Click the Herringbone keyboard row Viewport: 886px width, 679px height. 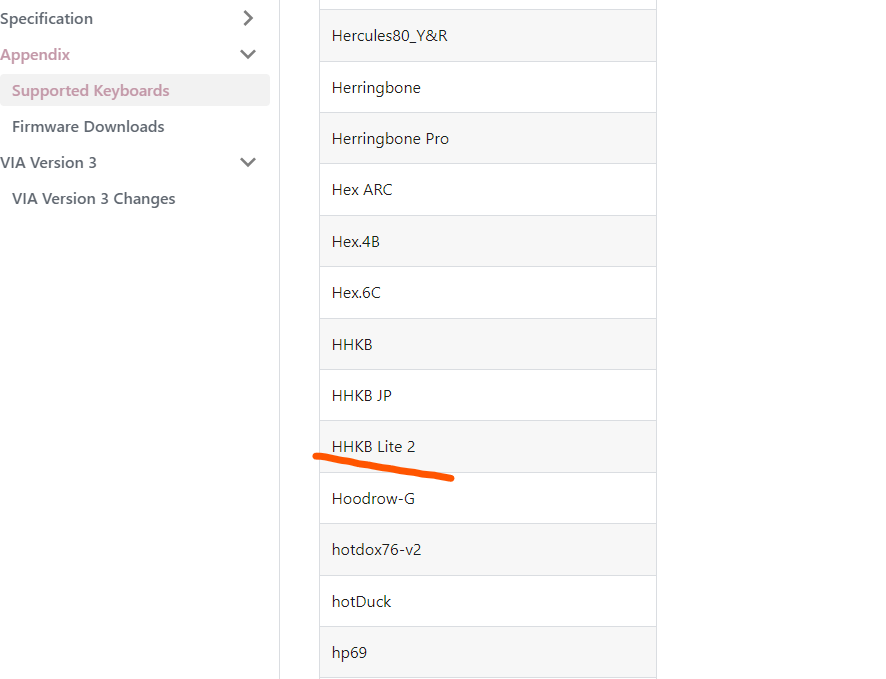point(488,87)
